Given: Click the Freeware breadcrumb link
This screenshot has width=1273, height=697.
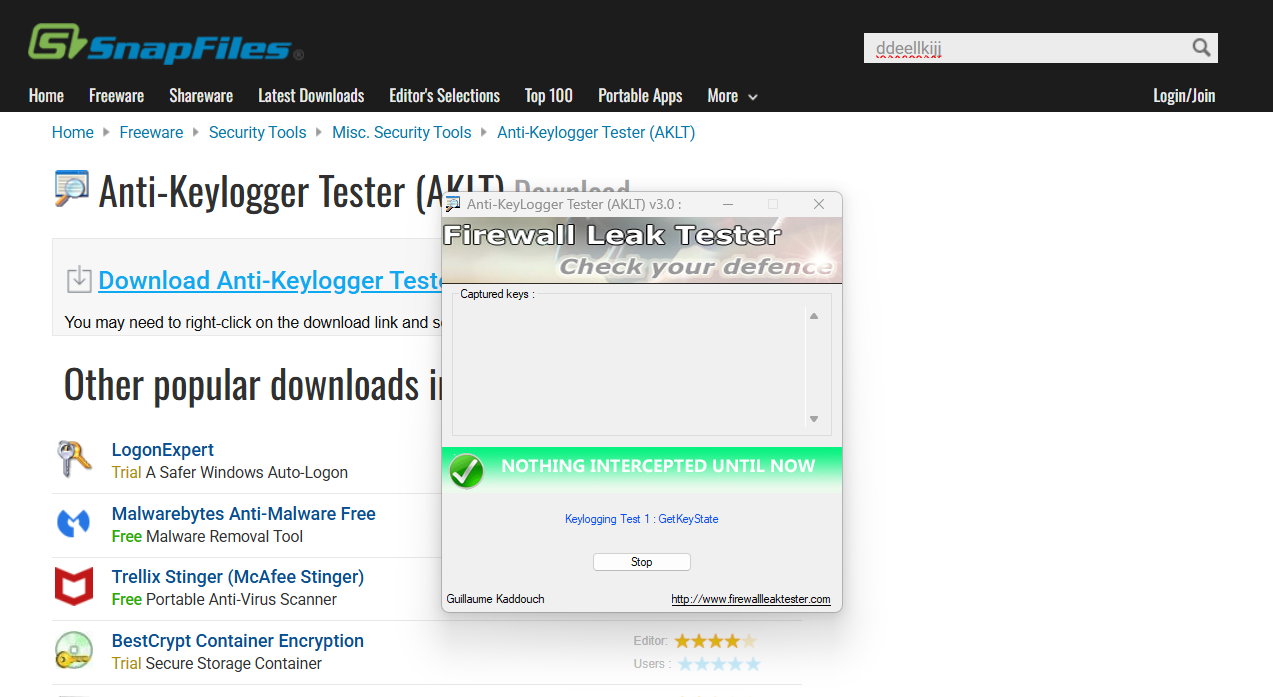Looking at the screenshot, I should coord(151,132).
